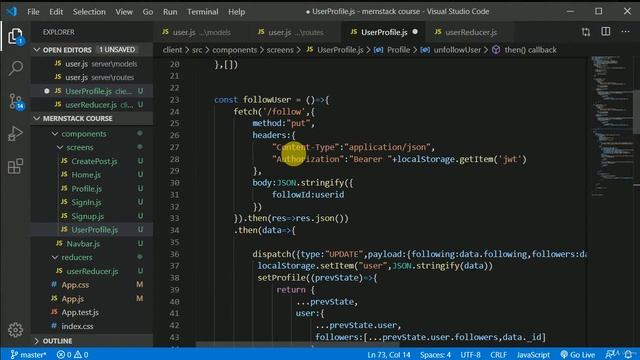Change the JavaScript language mode
The image size is (640, 360).
point(533,355)
